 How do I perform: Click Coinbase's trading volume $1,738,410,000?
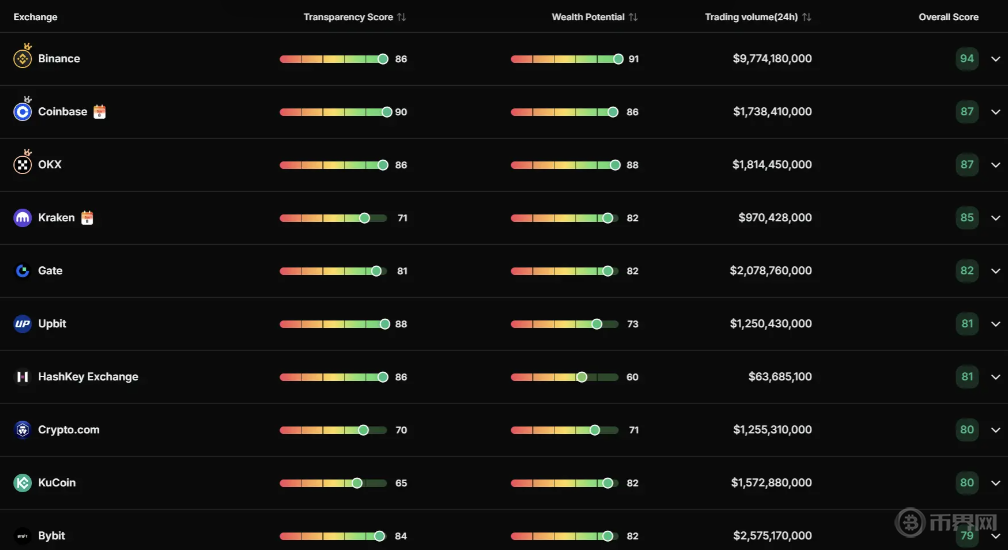click(772, 112)
